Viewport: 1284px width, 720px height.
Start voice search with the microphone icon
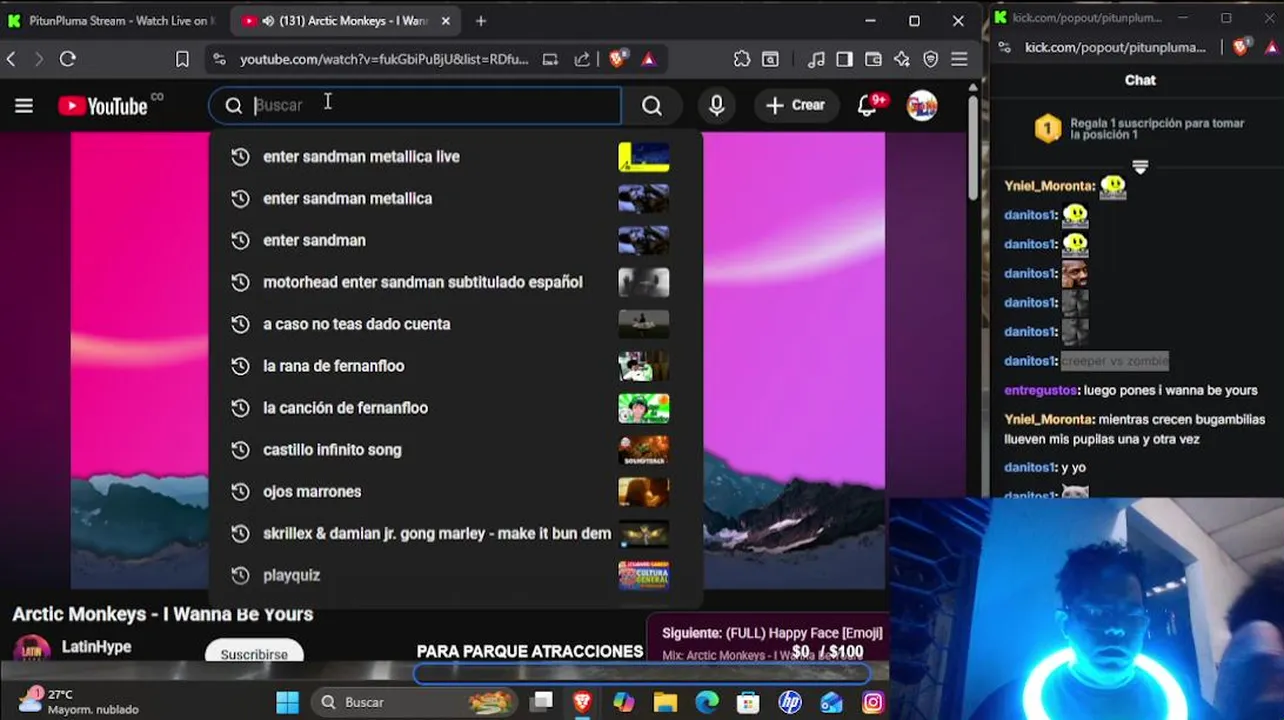[x=716, y=106]
